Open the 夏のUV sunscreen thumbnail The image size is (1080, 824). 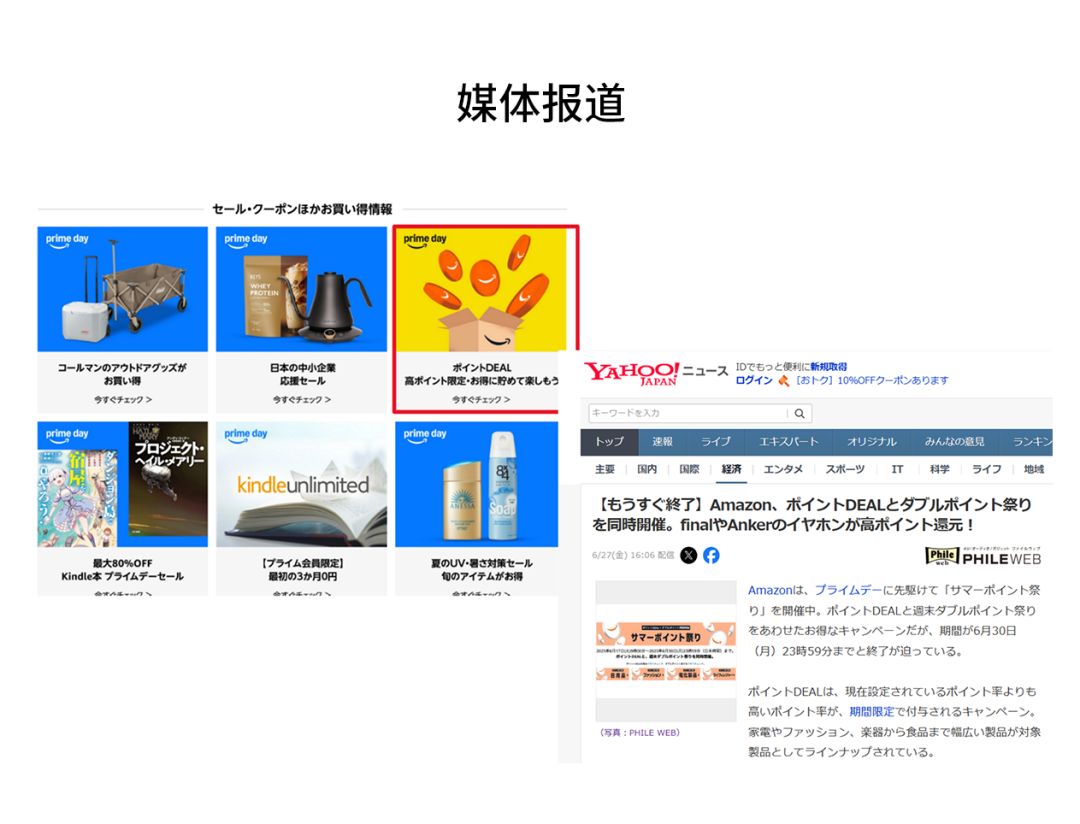pyautogui.click(x=477, y=484)
